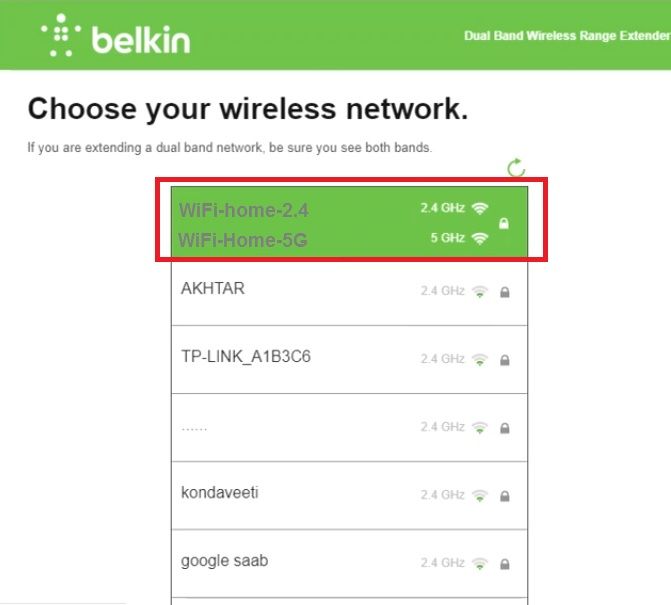671x605 pixels.
Task: Click the lock icon on google saab row
Action: [505, 564]
